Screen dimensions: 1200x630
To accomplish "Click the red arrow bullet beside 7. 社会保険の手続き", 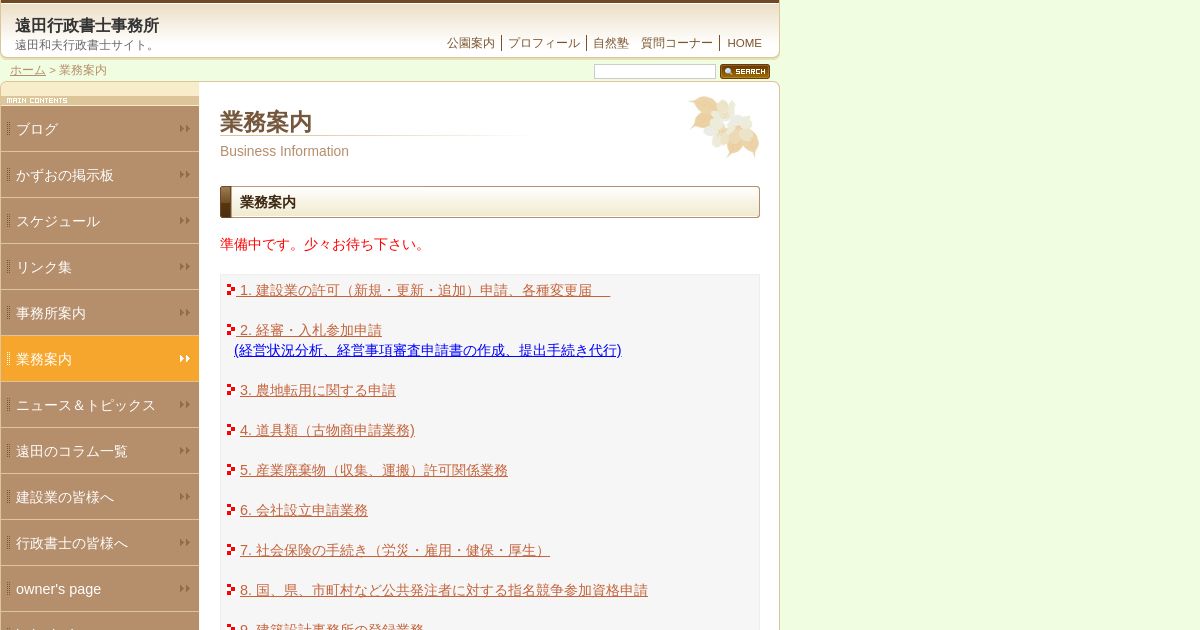I will click(231, 550).
